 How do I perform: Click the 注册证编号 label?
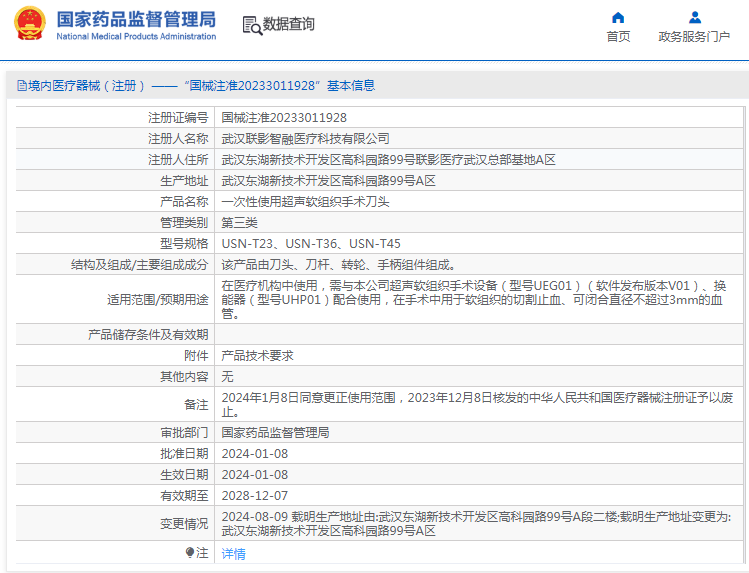(178, 117)
